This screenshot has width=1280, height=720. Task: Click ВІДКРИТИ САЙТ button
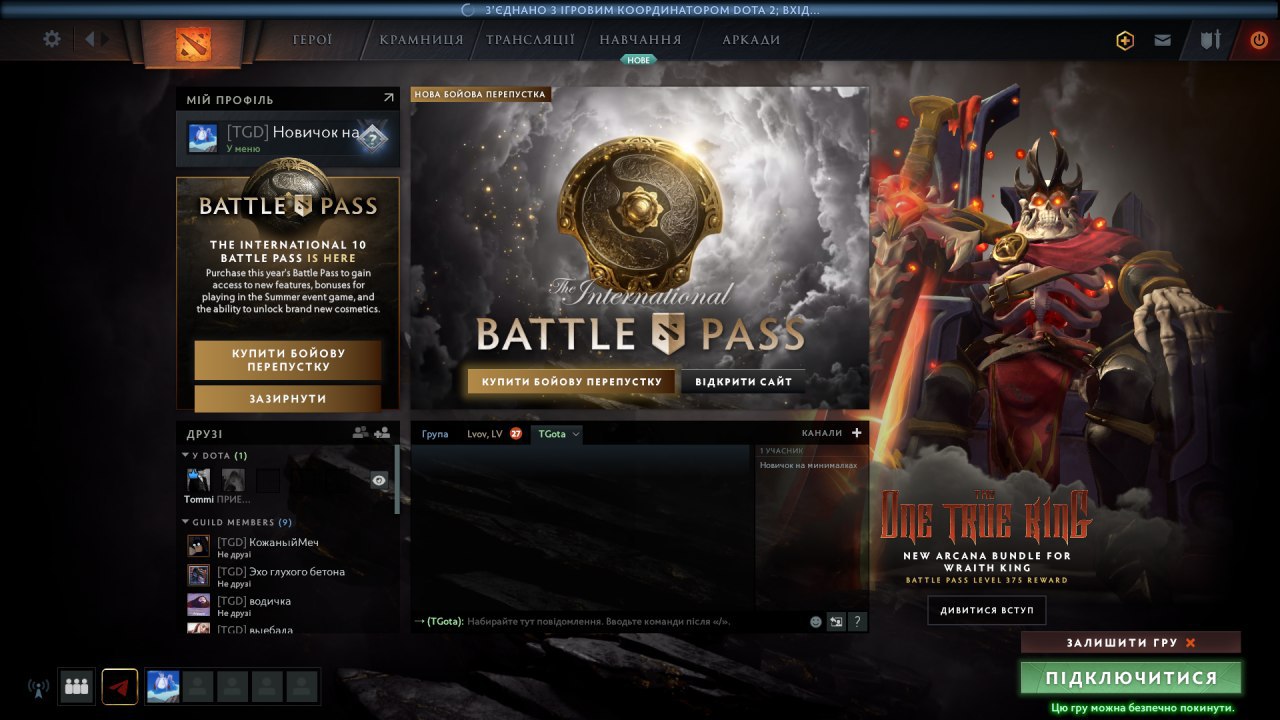[743, 381]
